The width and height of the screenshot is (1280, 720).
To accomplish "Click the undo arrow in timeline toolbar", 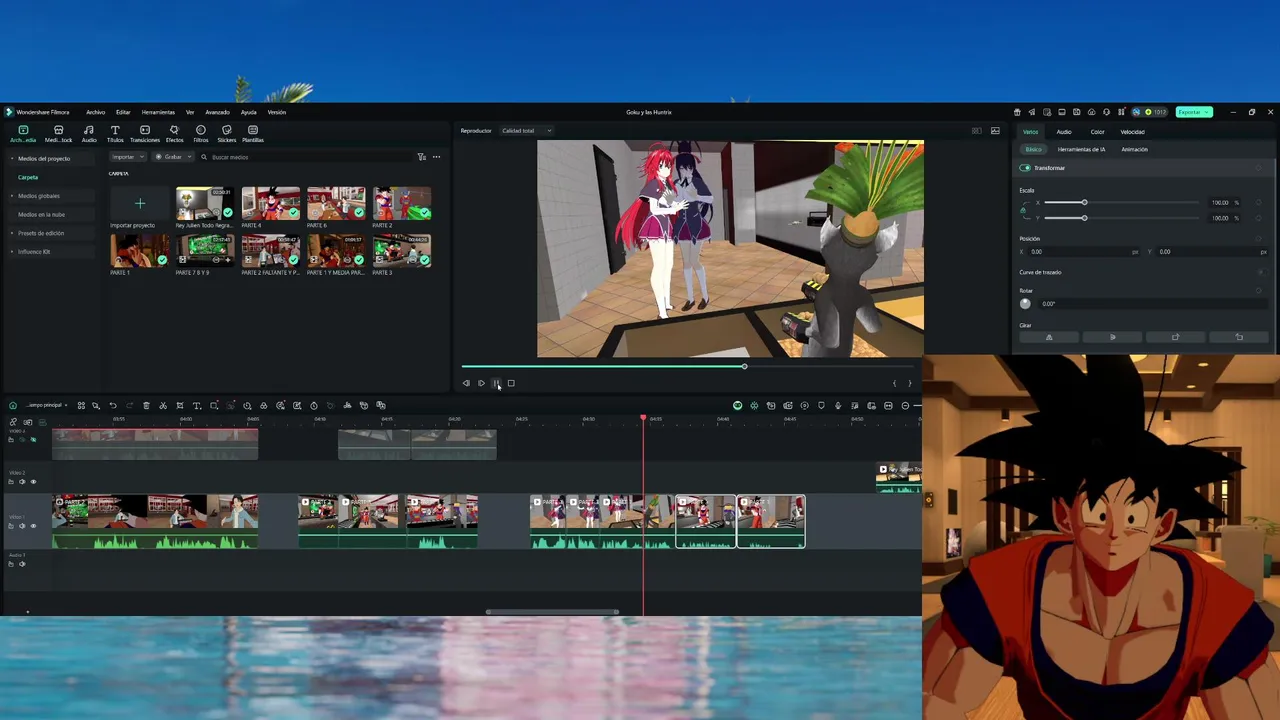I will coord(113,405).
